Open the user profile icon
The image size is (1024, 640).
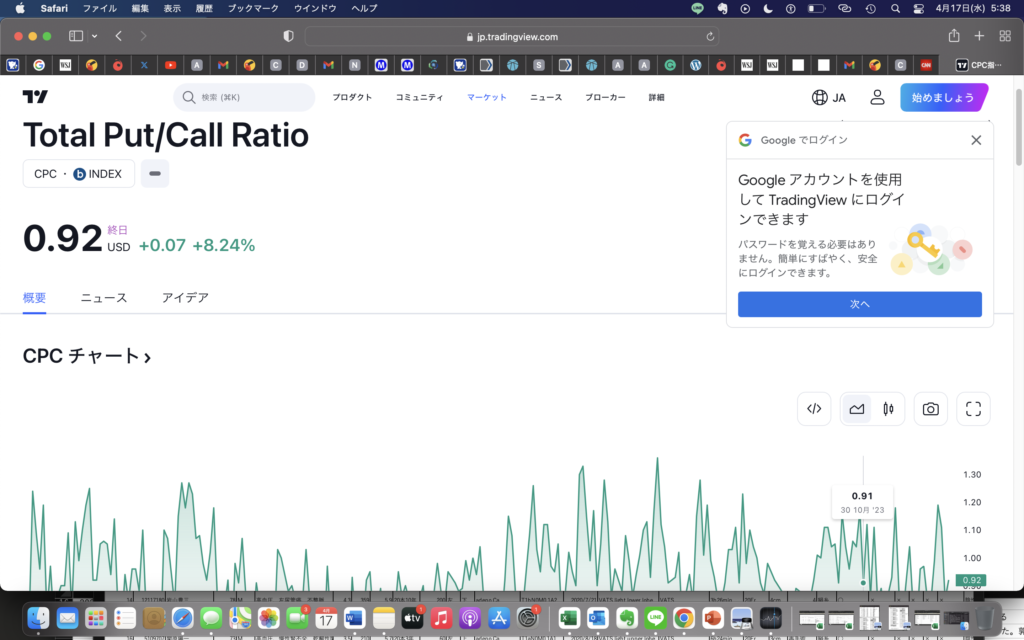[877, 97]
